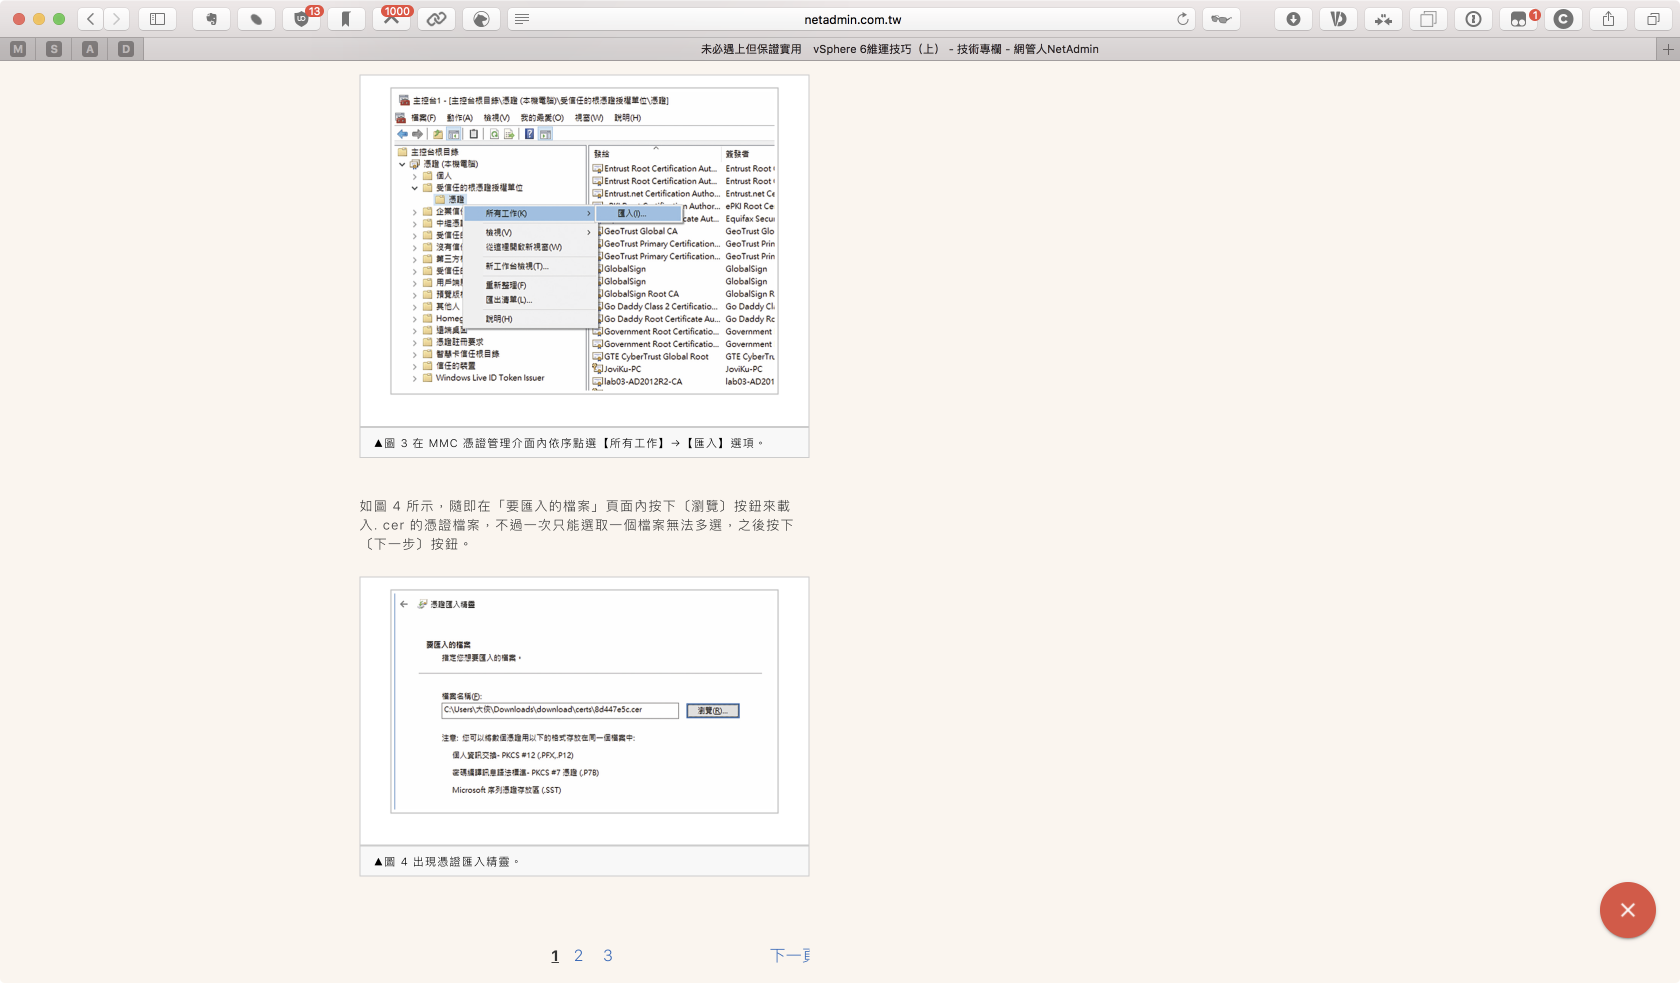This screenshot has width=1680, height=983.
Task: Click the chain link extension icon
Action: pos(437,19)
